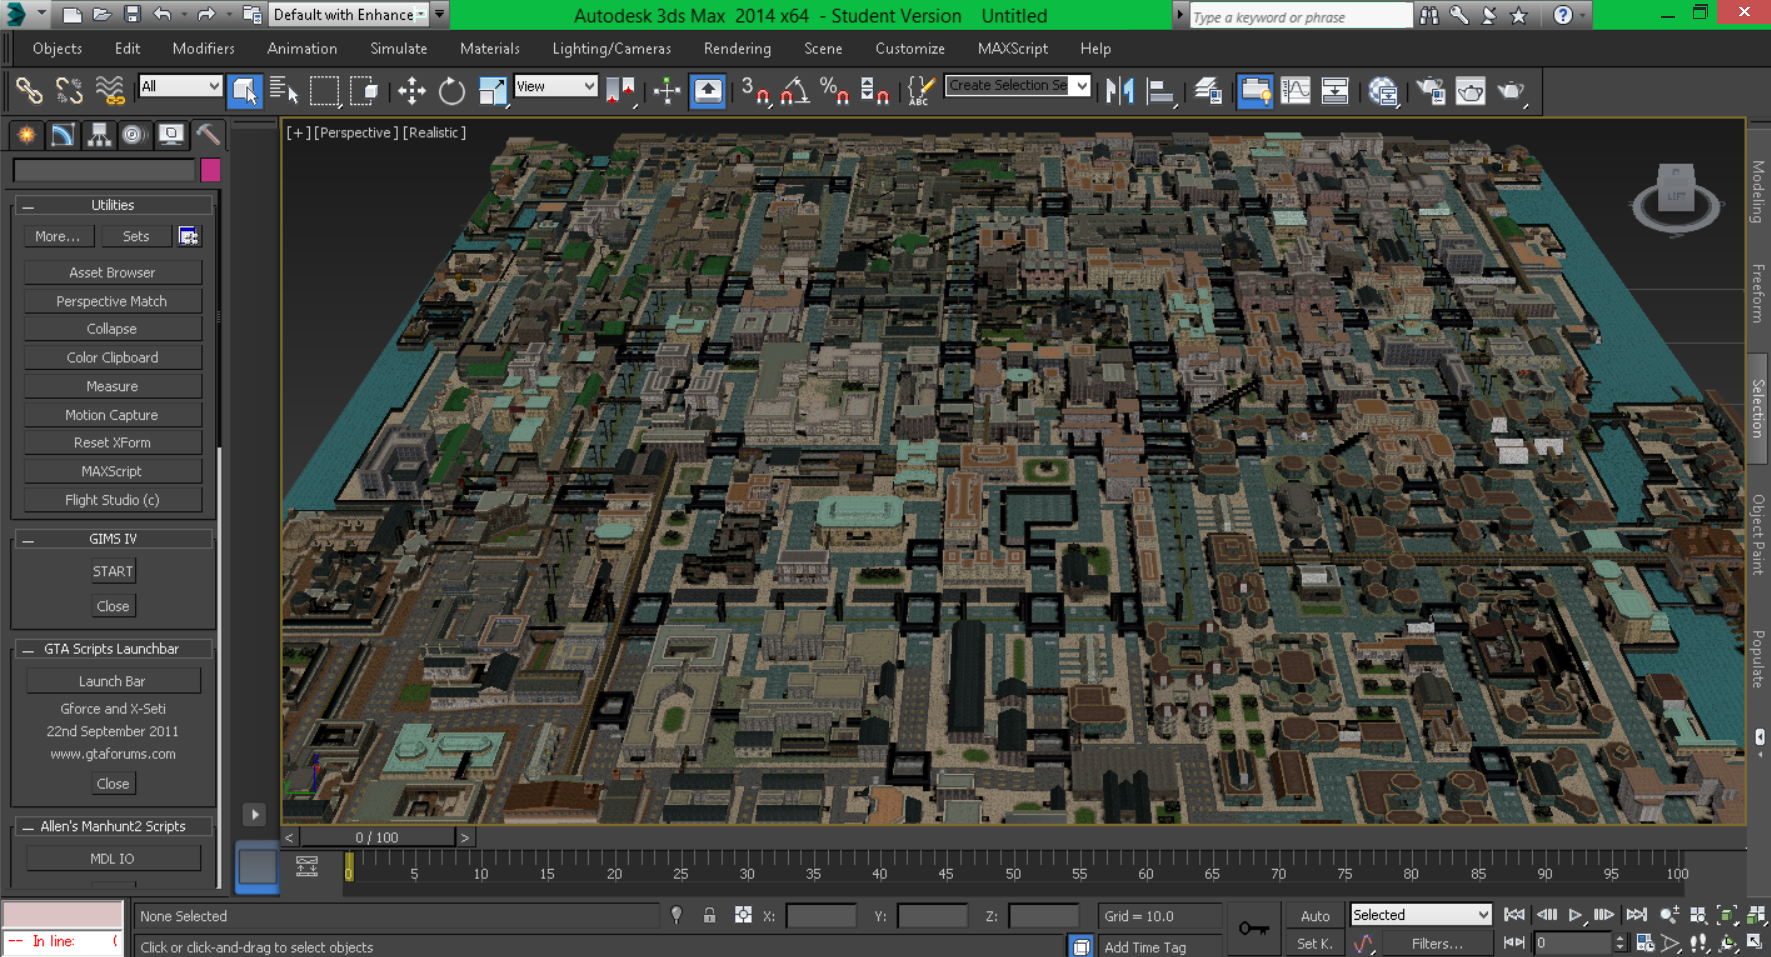Click the current frame spinner arrows
This screenshot has width=1771, height=957.
tap(1620, 942)
